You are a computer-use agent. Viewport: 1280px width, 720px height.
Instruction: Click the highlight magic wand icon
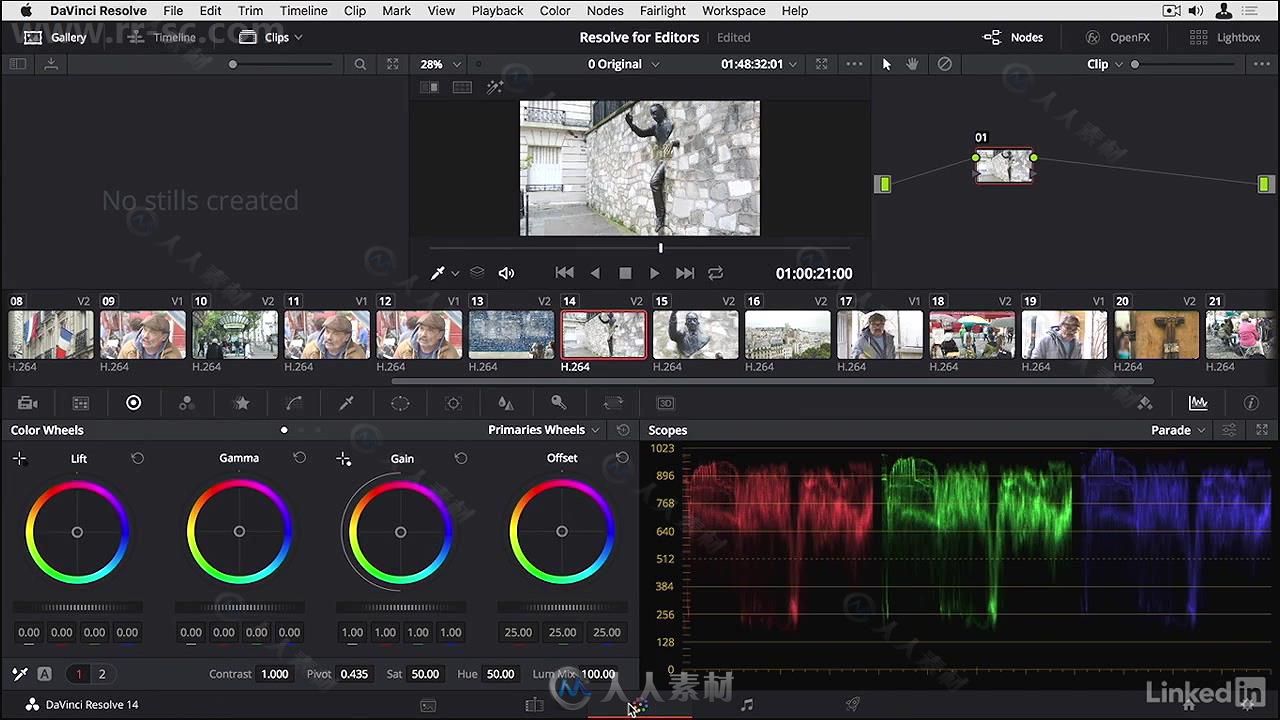pyautogui.click(x=495, y=88)
